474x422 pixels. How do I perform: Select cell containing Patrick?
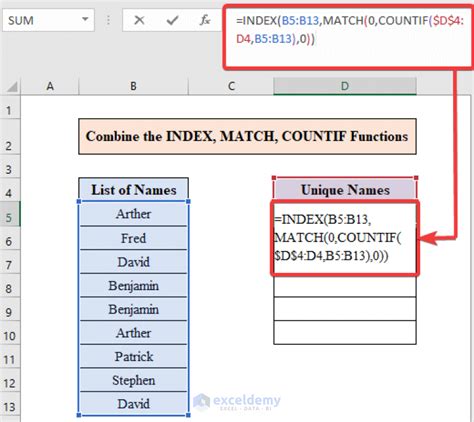(x=134, y=356)
